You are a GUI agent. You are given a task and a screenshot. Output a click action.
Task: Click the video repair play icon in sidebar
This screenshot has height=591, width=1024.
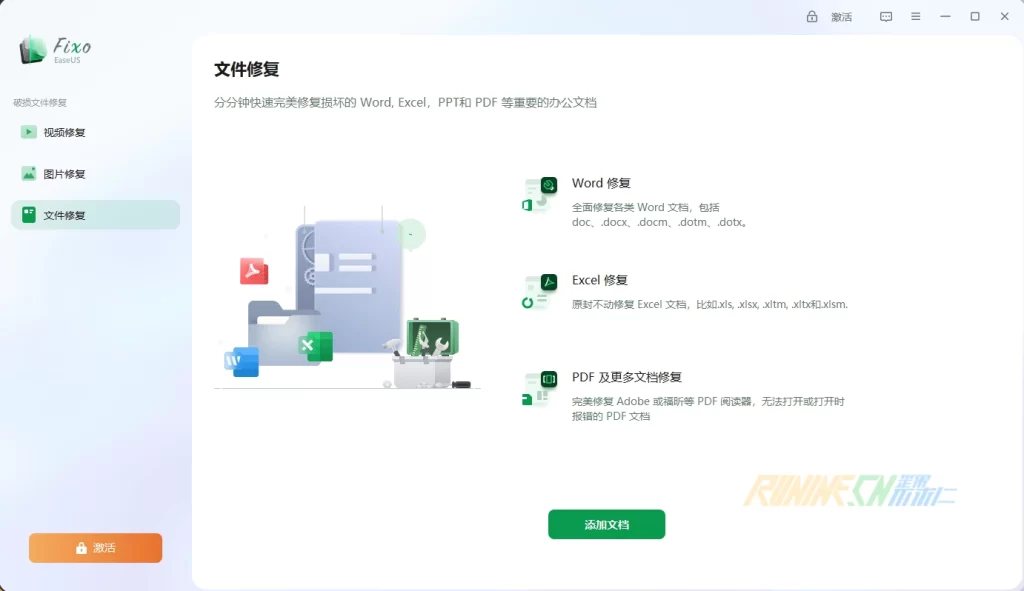(29, 132)
